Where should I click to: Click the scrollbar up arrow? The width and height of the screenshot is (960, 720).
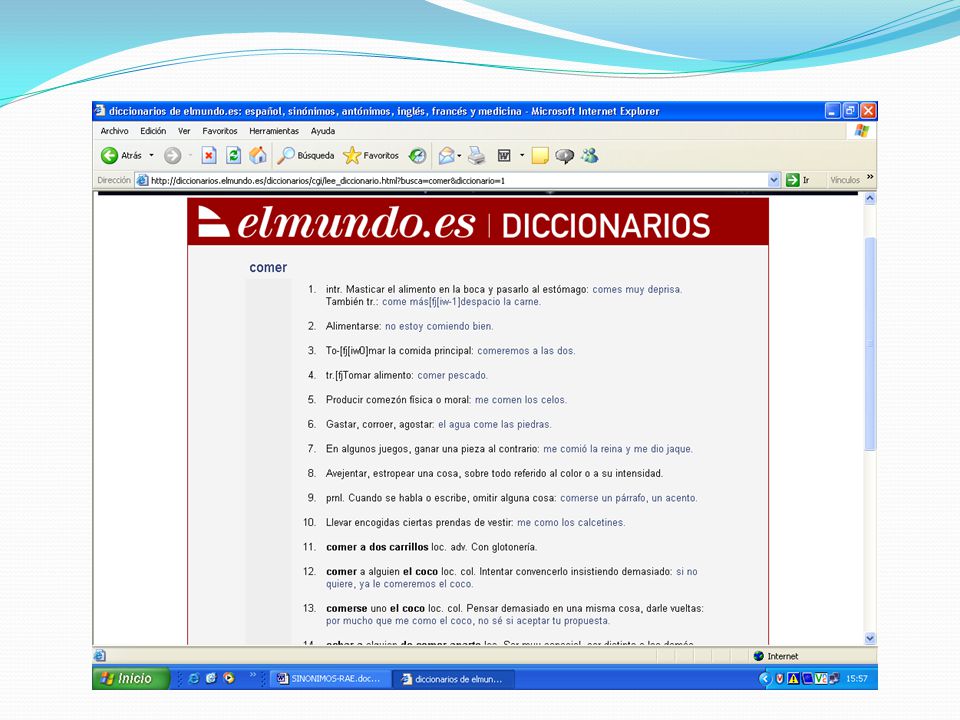tap(870, 198)
